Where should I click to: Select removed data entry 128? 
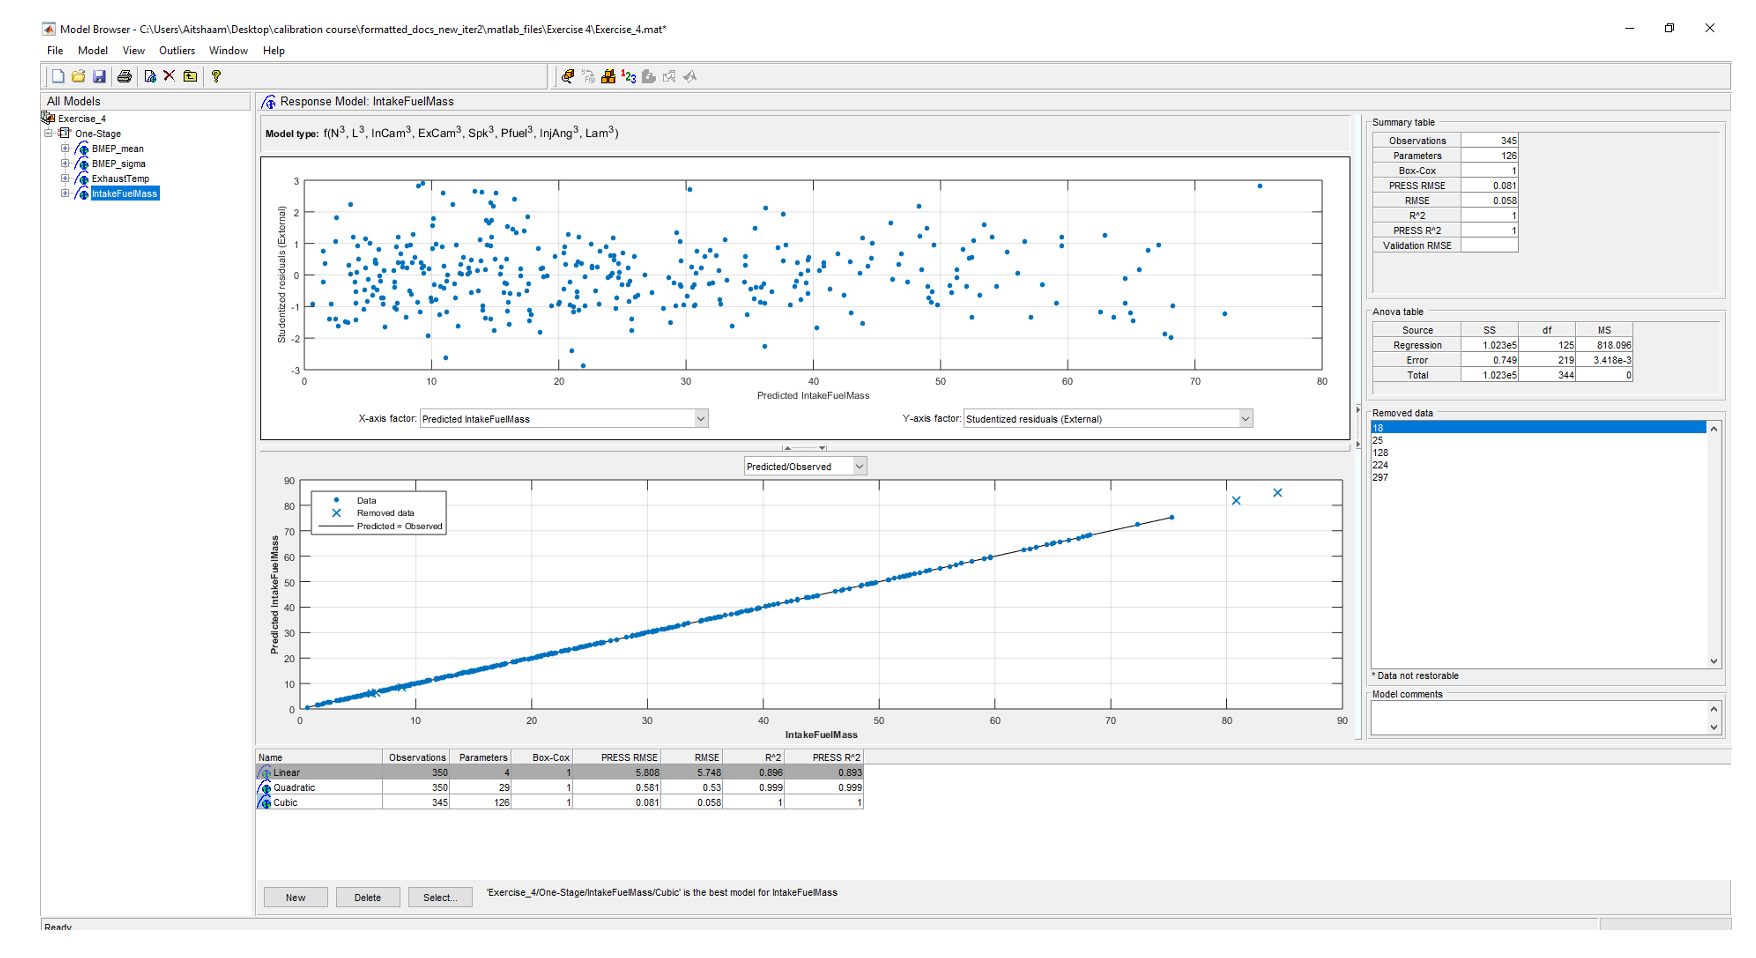[1538, 453]
